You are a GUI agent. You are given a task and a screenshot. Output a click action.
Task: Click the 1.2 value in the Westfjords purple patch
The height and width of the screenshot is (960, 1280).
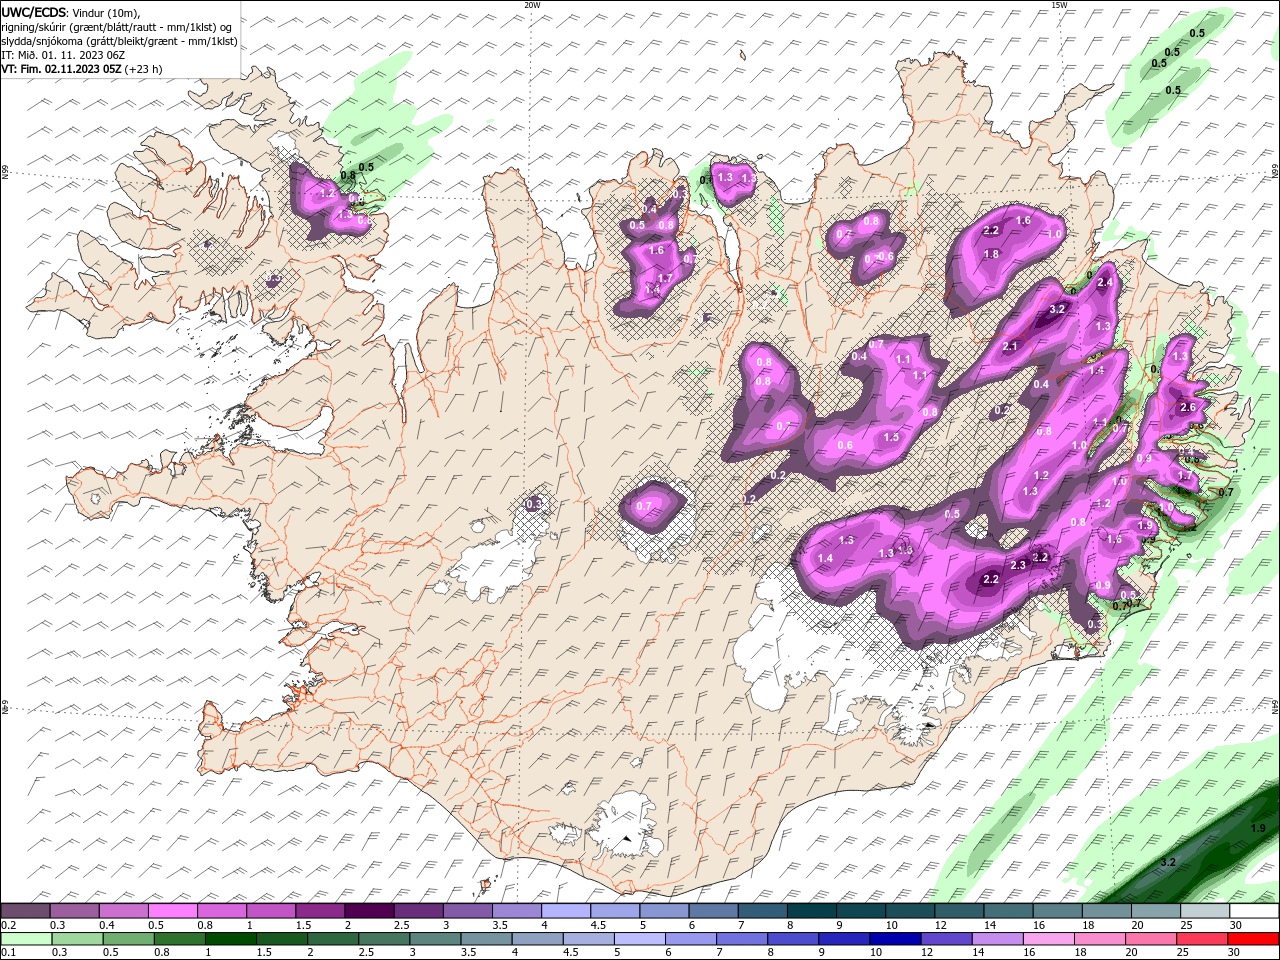click(326, 193)
